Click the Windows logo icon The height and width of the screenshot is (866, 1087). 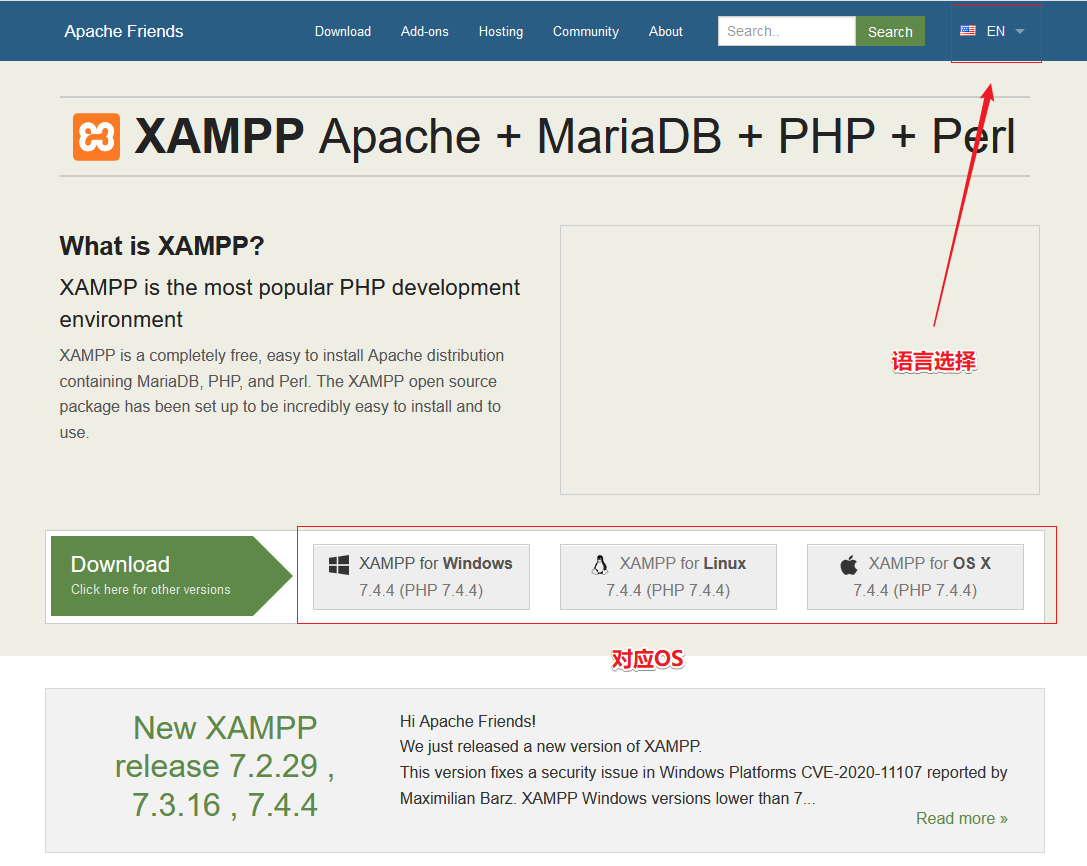tap(339, 564)
